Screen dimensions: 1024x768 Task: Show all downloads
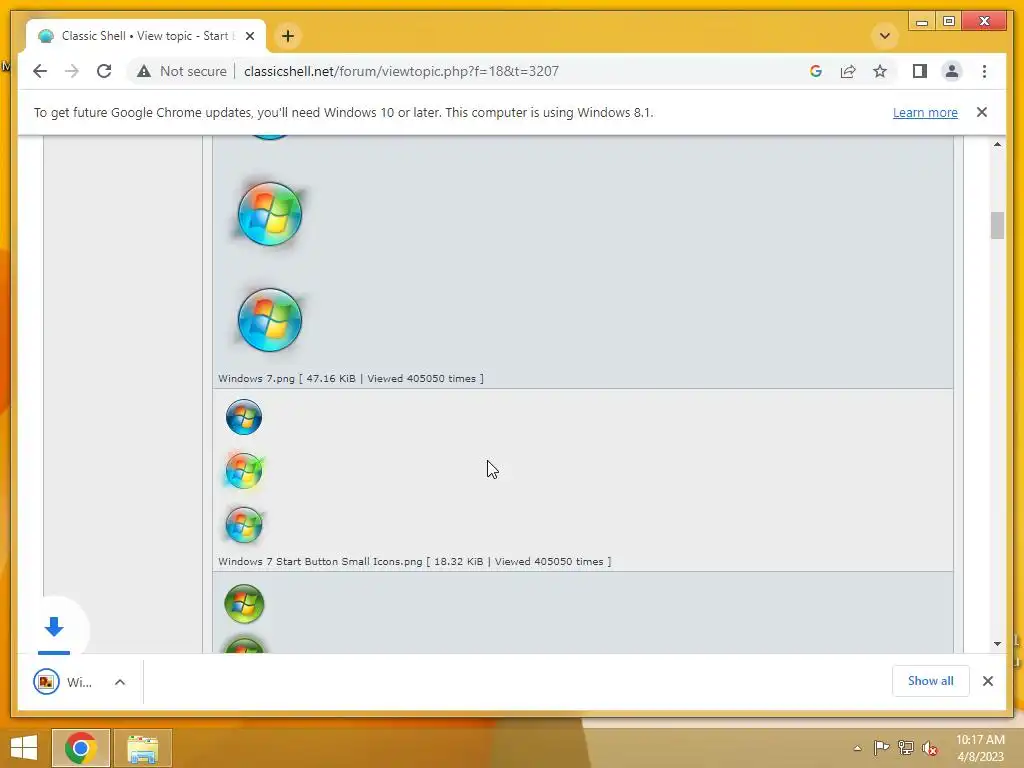click(931, 681)
